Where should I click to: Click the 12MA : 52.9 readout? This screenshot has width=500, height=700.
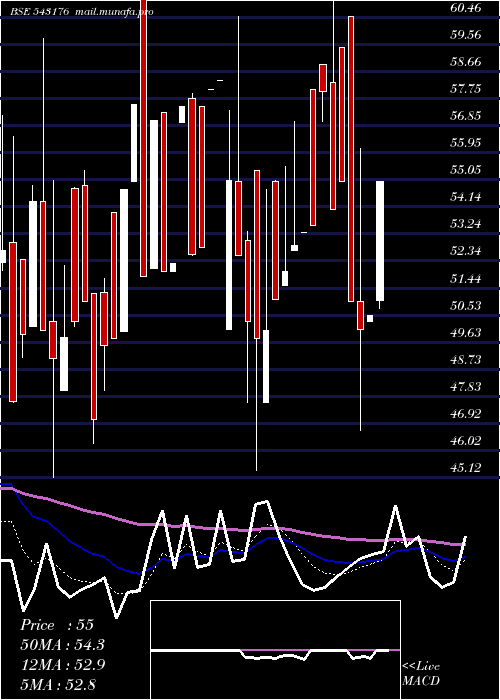coord(63,665)
